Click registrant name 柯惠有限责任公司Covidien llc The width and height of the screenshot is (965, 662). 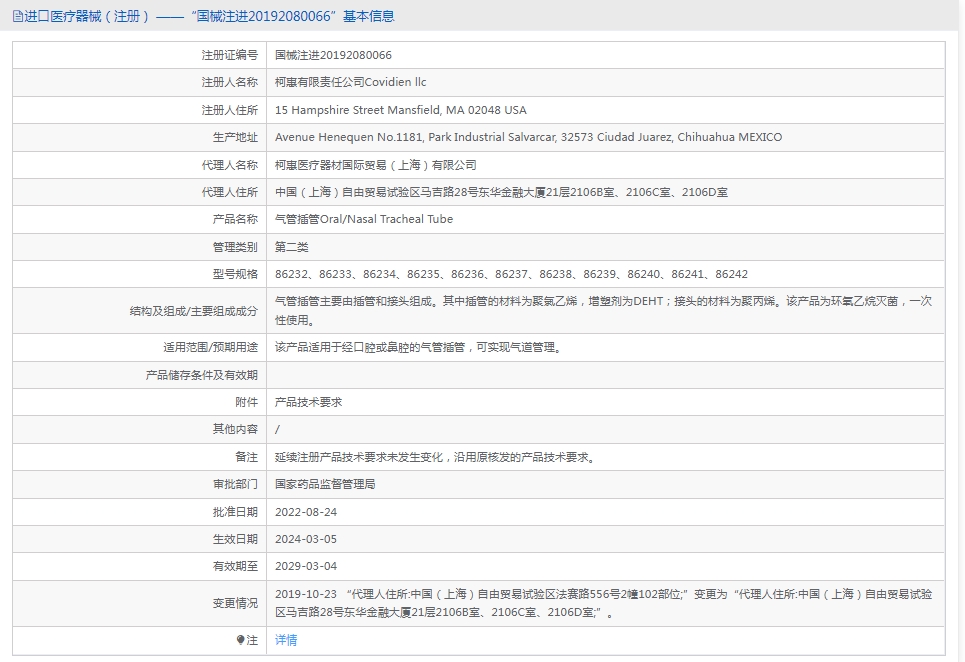coord(350,82)
